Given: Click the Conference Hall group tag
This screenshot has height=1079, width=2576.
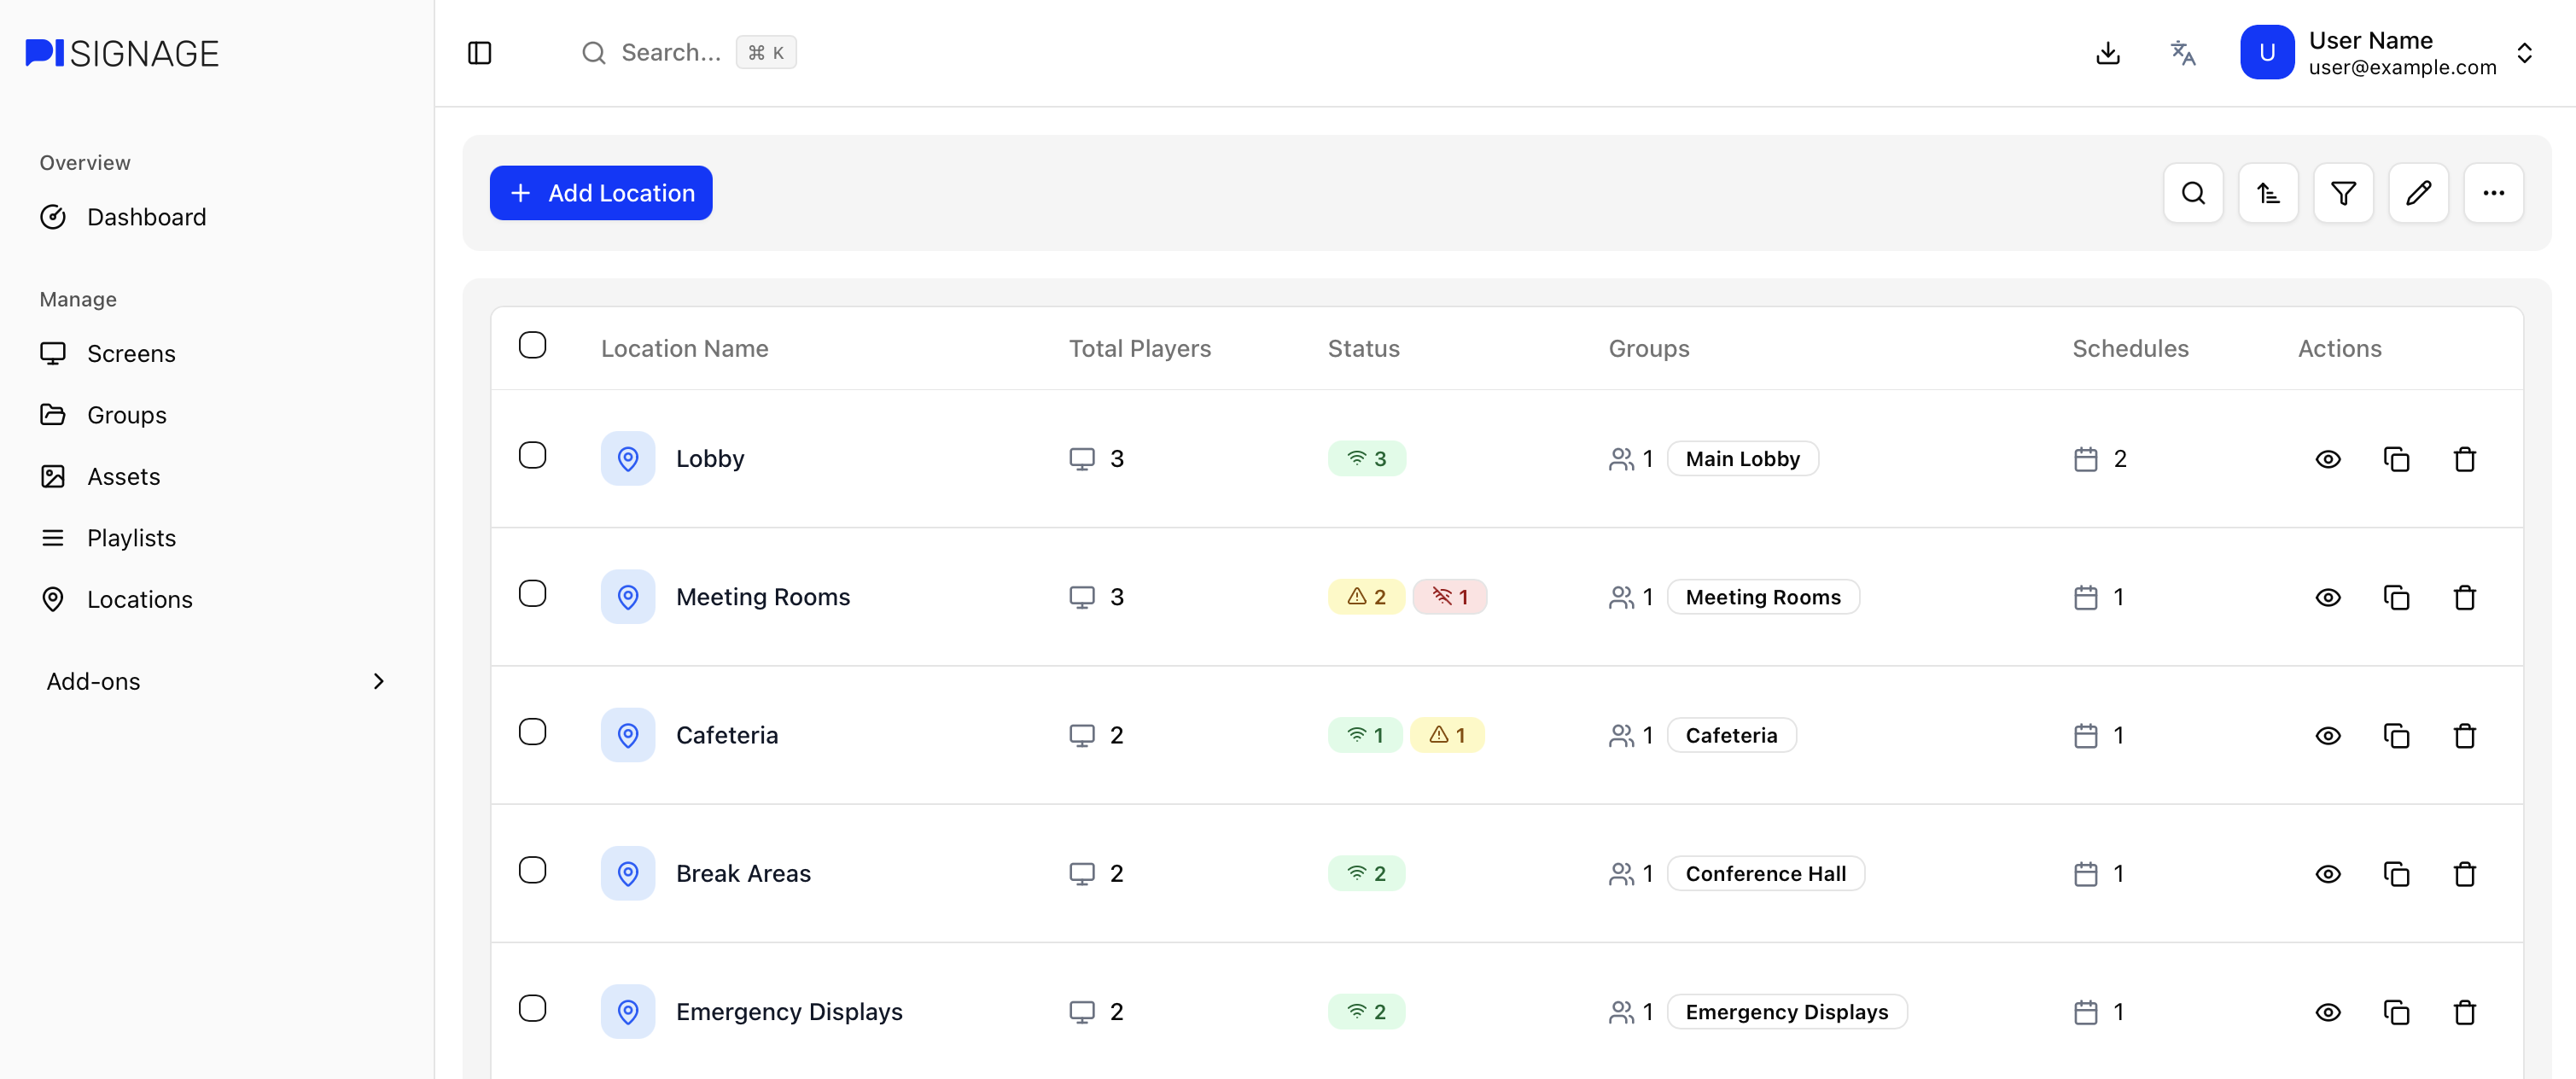Looking at the screenshot, I should (x=1764, y=873).
